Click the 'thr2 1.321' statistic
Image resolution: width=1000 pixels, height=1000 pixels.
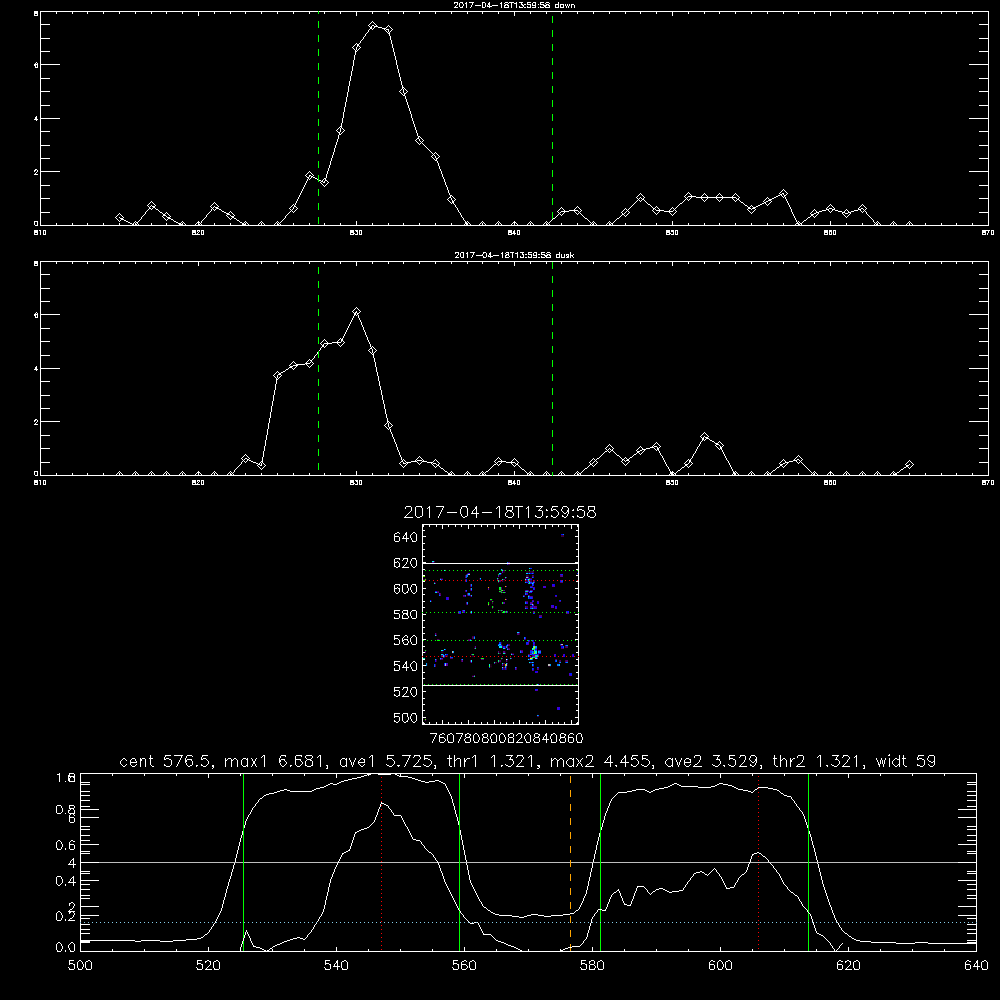(x=819, y=761)
